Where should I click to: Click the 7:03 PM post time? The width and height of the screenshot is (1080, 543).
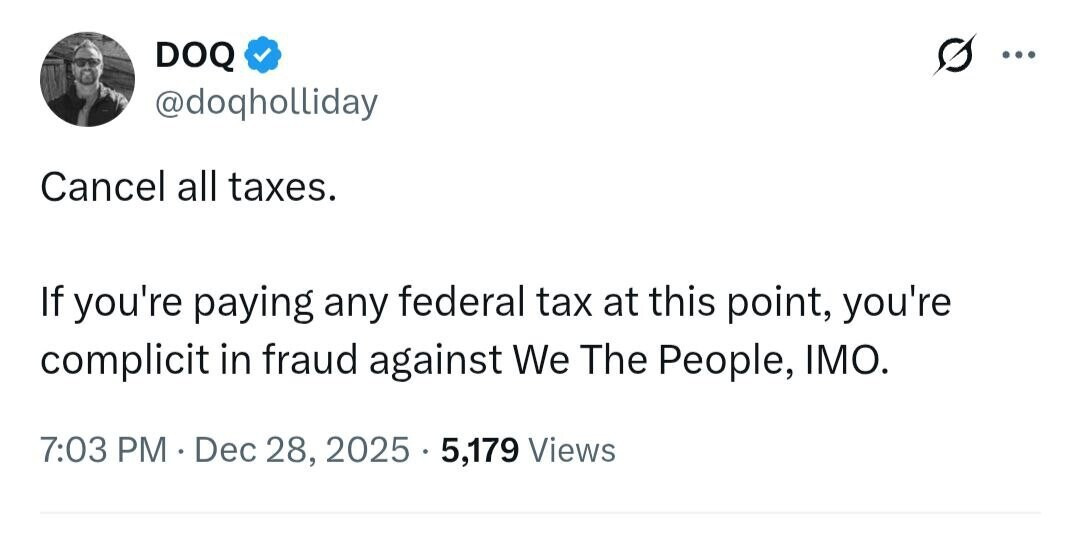pos(103,450)
